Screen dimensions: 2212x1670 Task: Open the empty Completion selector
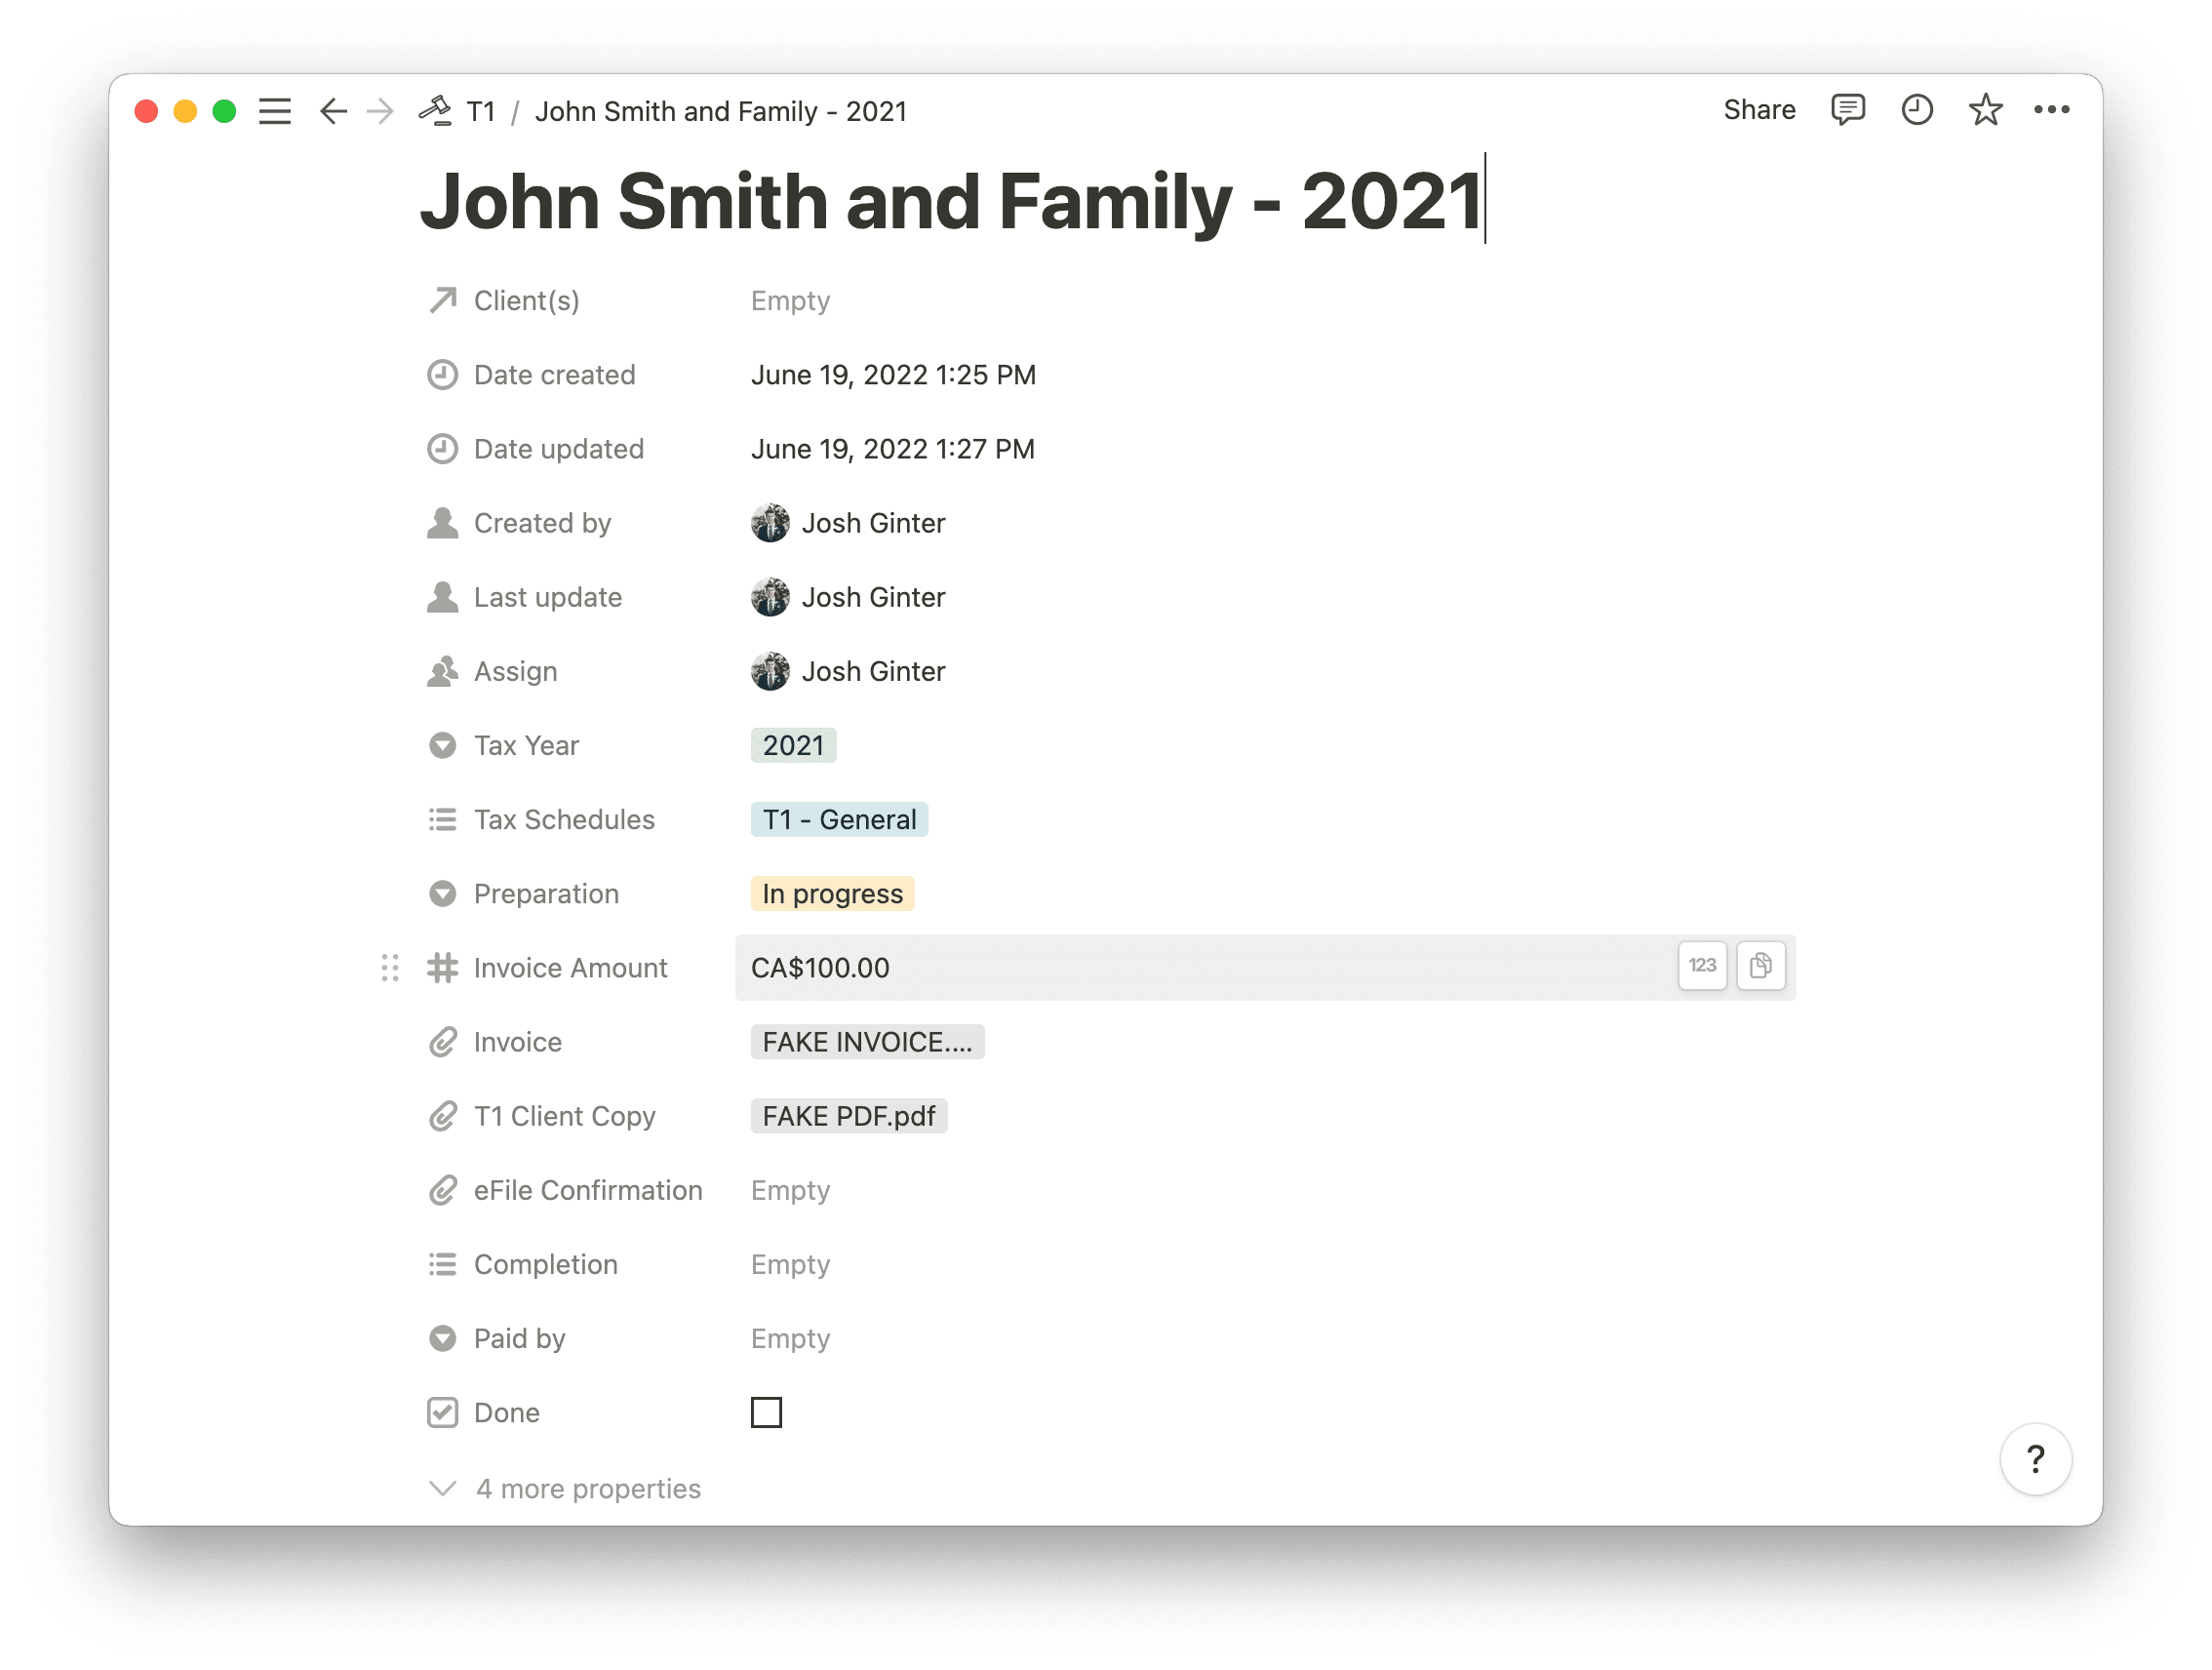(790, 1264)
